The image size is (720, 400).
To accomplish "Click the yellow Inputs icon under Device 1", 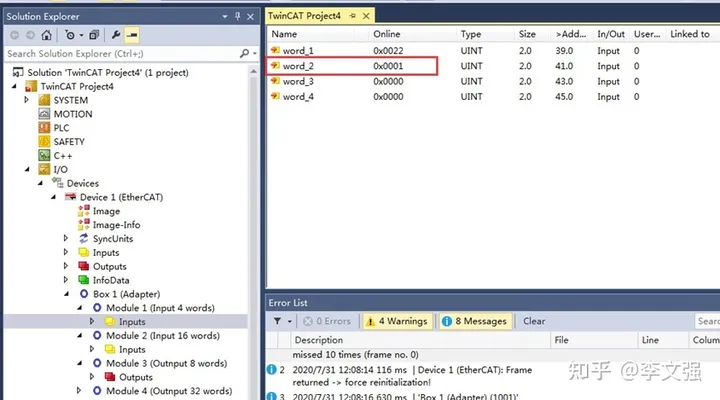I will [x=84, y=252].
